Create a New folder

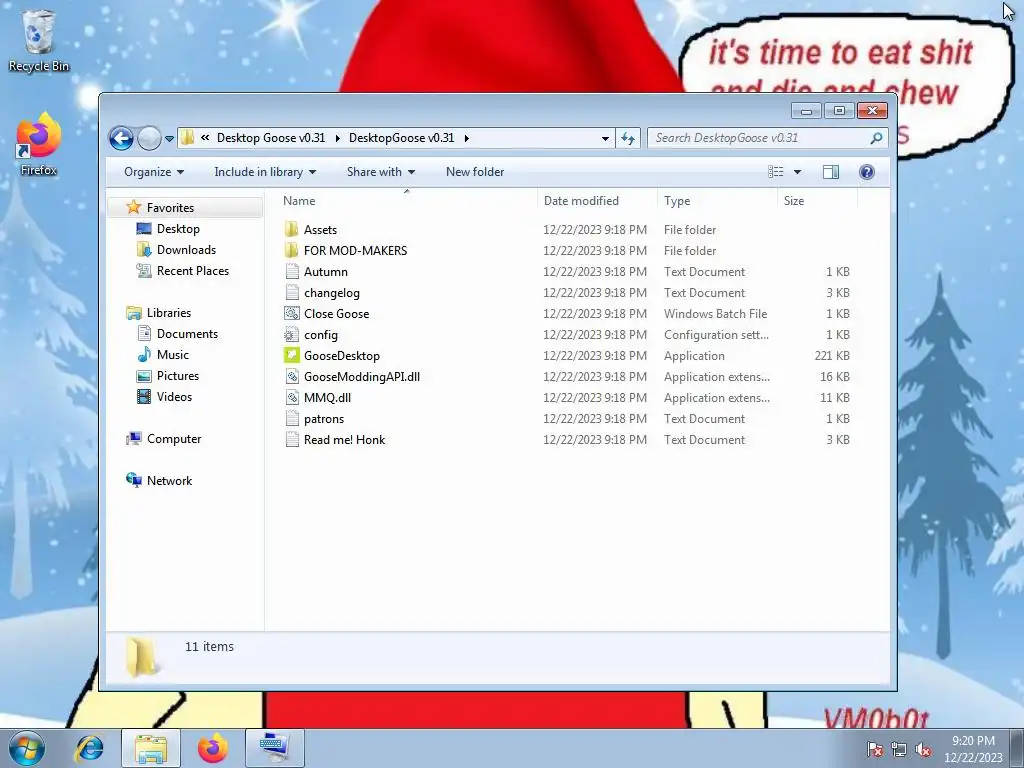[475, 172]
